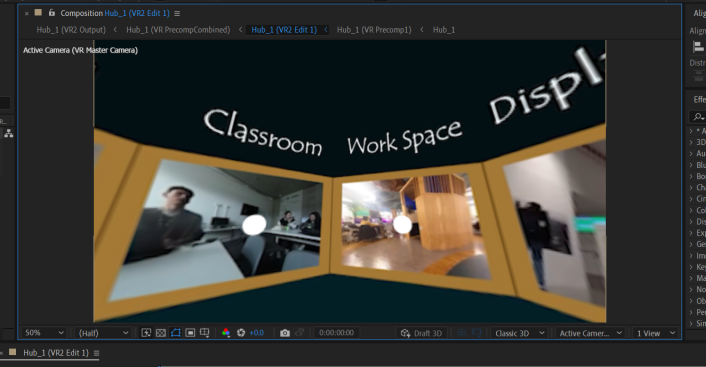
Task: Open the Active Camera view dropdown
Action: pos(590,333)
